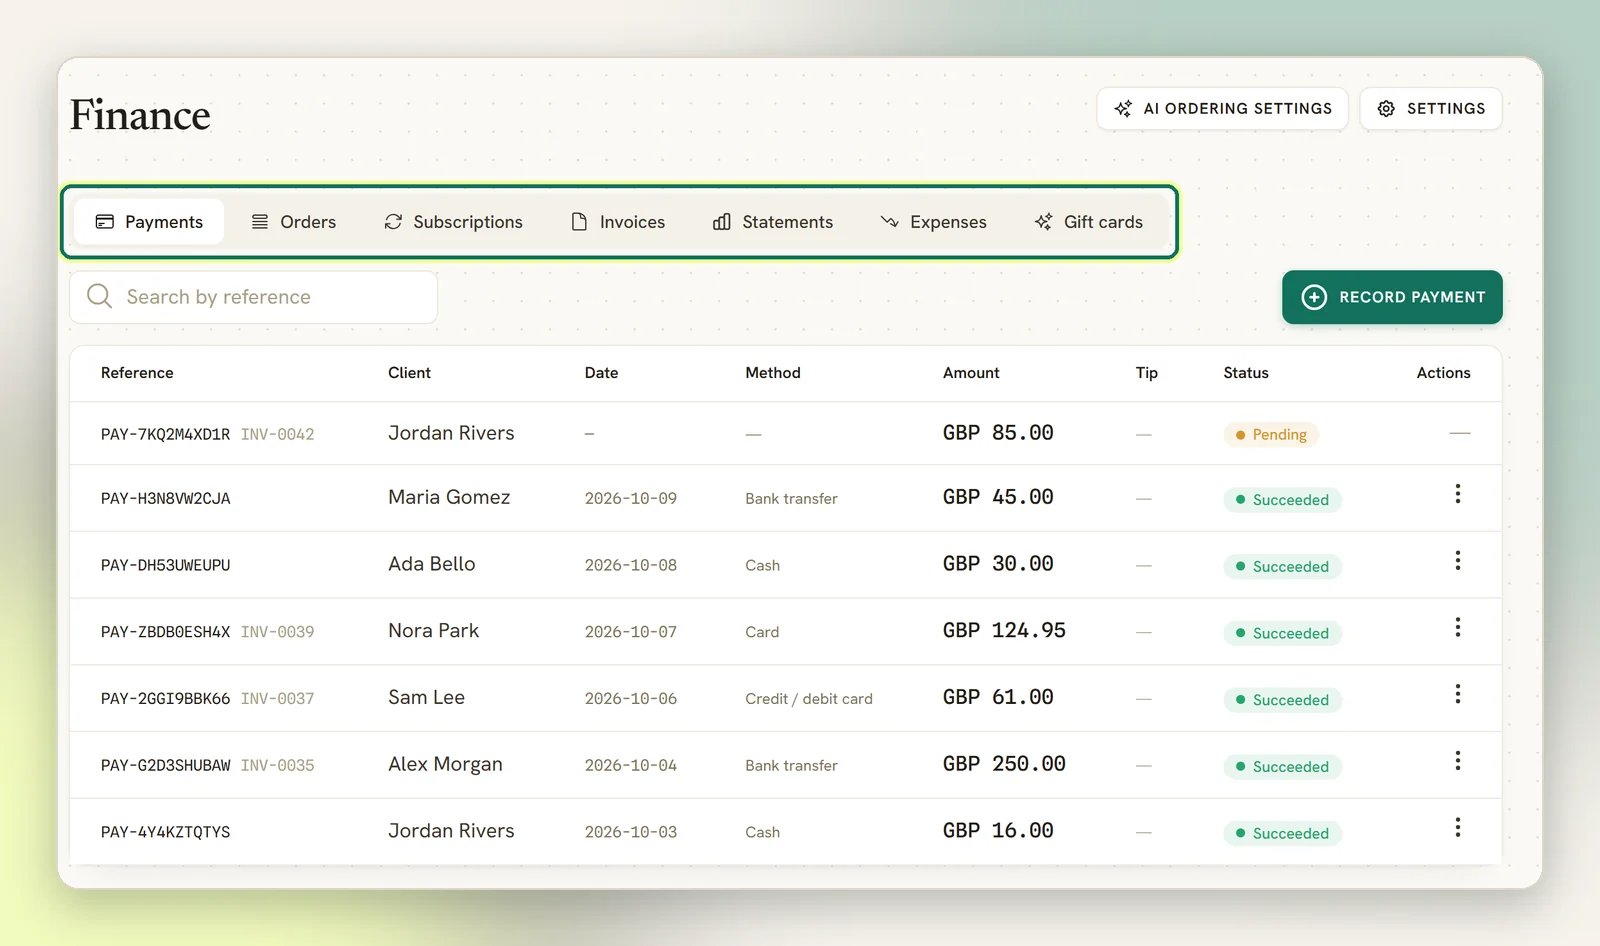Open actions menu for Alex Morgan payment
The height and width of the screenshot is (946, 1600).
coord(1457,761)
